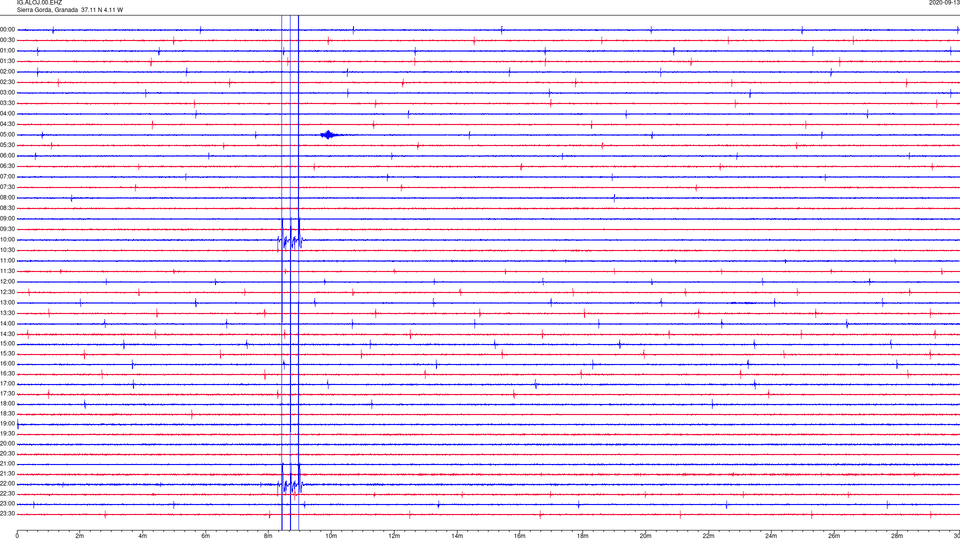Click the 14:00 time label

(x=8, y=324)
